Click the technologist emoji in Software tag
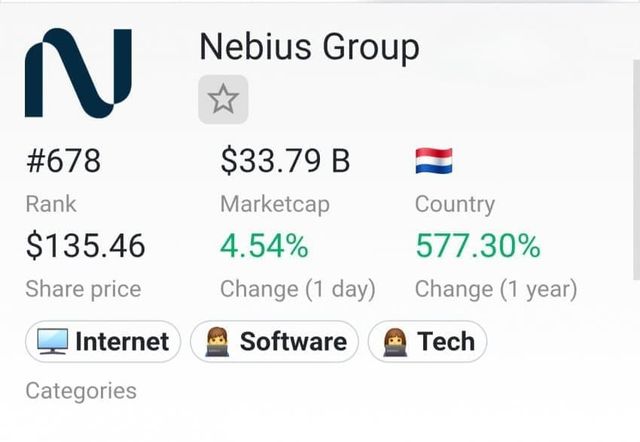 click(x=216, y=342)
